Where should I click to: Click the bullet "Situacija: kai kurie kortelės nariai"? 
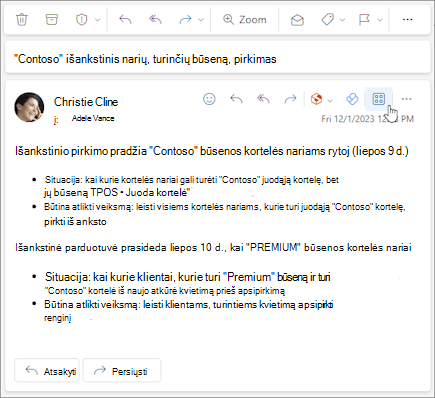pos(191,186)
